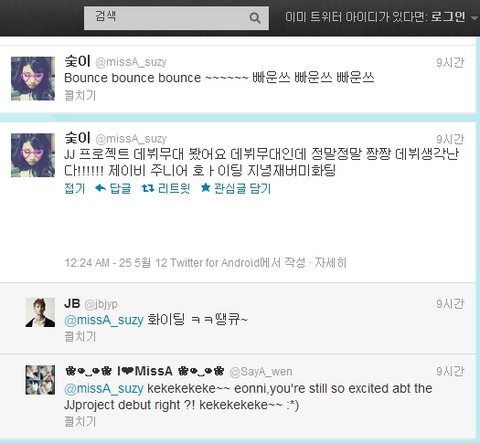The height and width of the screenshot is (443, 480).
Task: Open suzy's avatar on the Bounce tweet
Action: (x=33, y=79)
